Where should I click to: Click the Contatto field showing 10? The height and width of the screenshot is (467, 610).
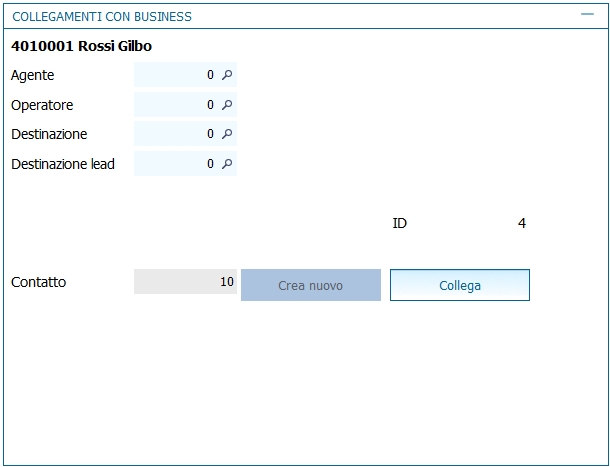point(185,282)
